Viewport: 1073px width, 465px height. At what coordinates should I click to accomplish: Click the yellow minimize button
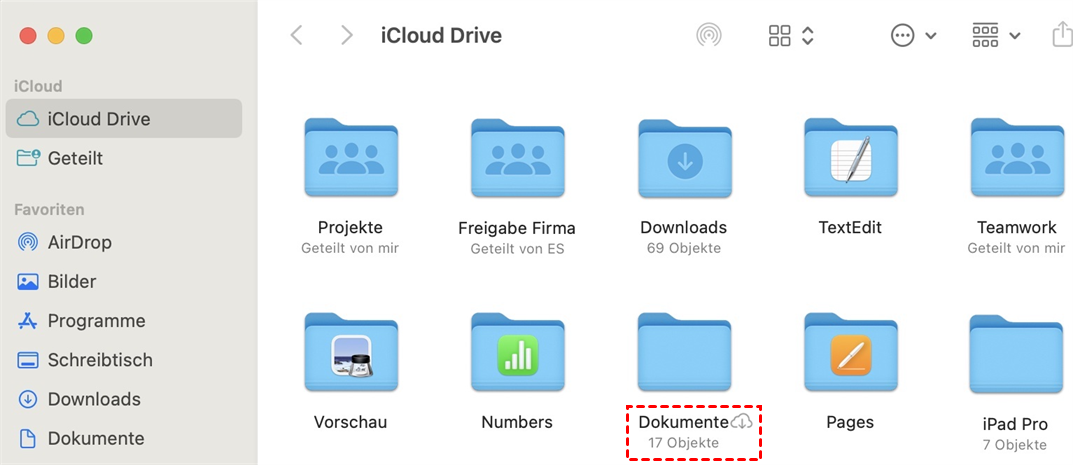point(55,36)
